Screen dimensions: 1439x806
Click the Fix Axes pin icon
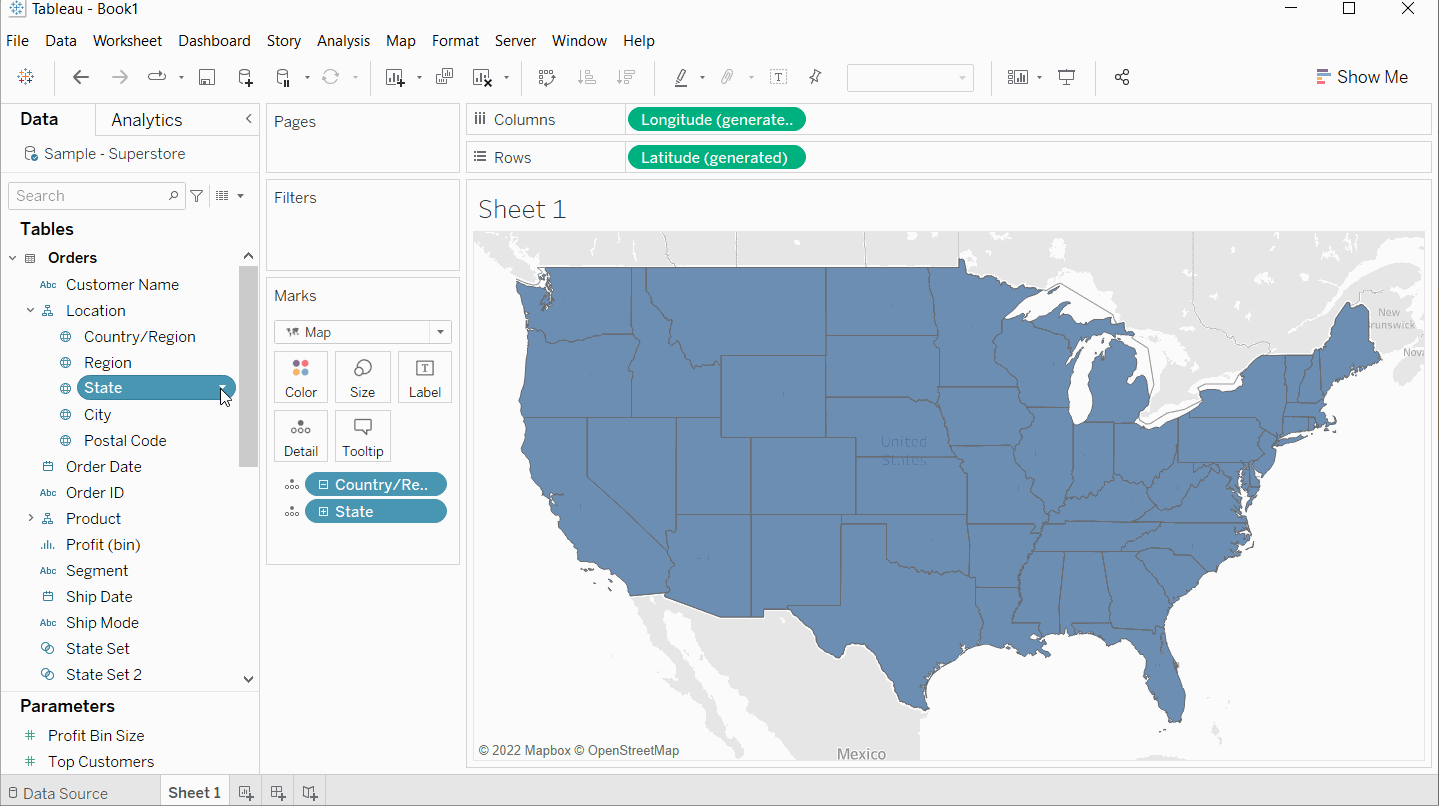(815, 77)
